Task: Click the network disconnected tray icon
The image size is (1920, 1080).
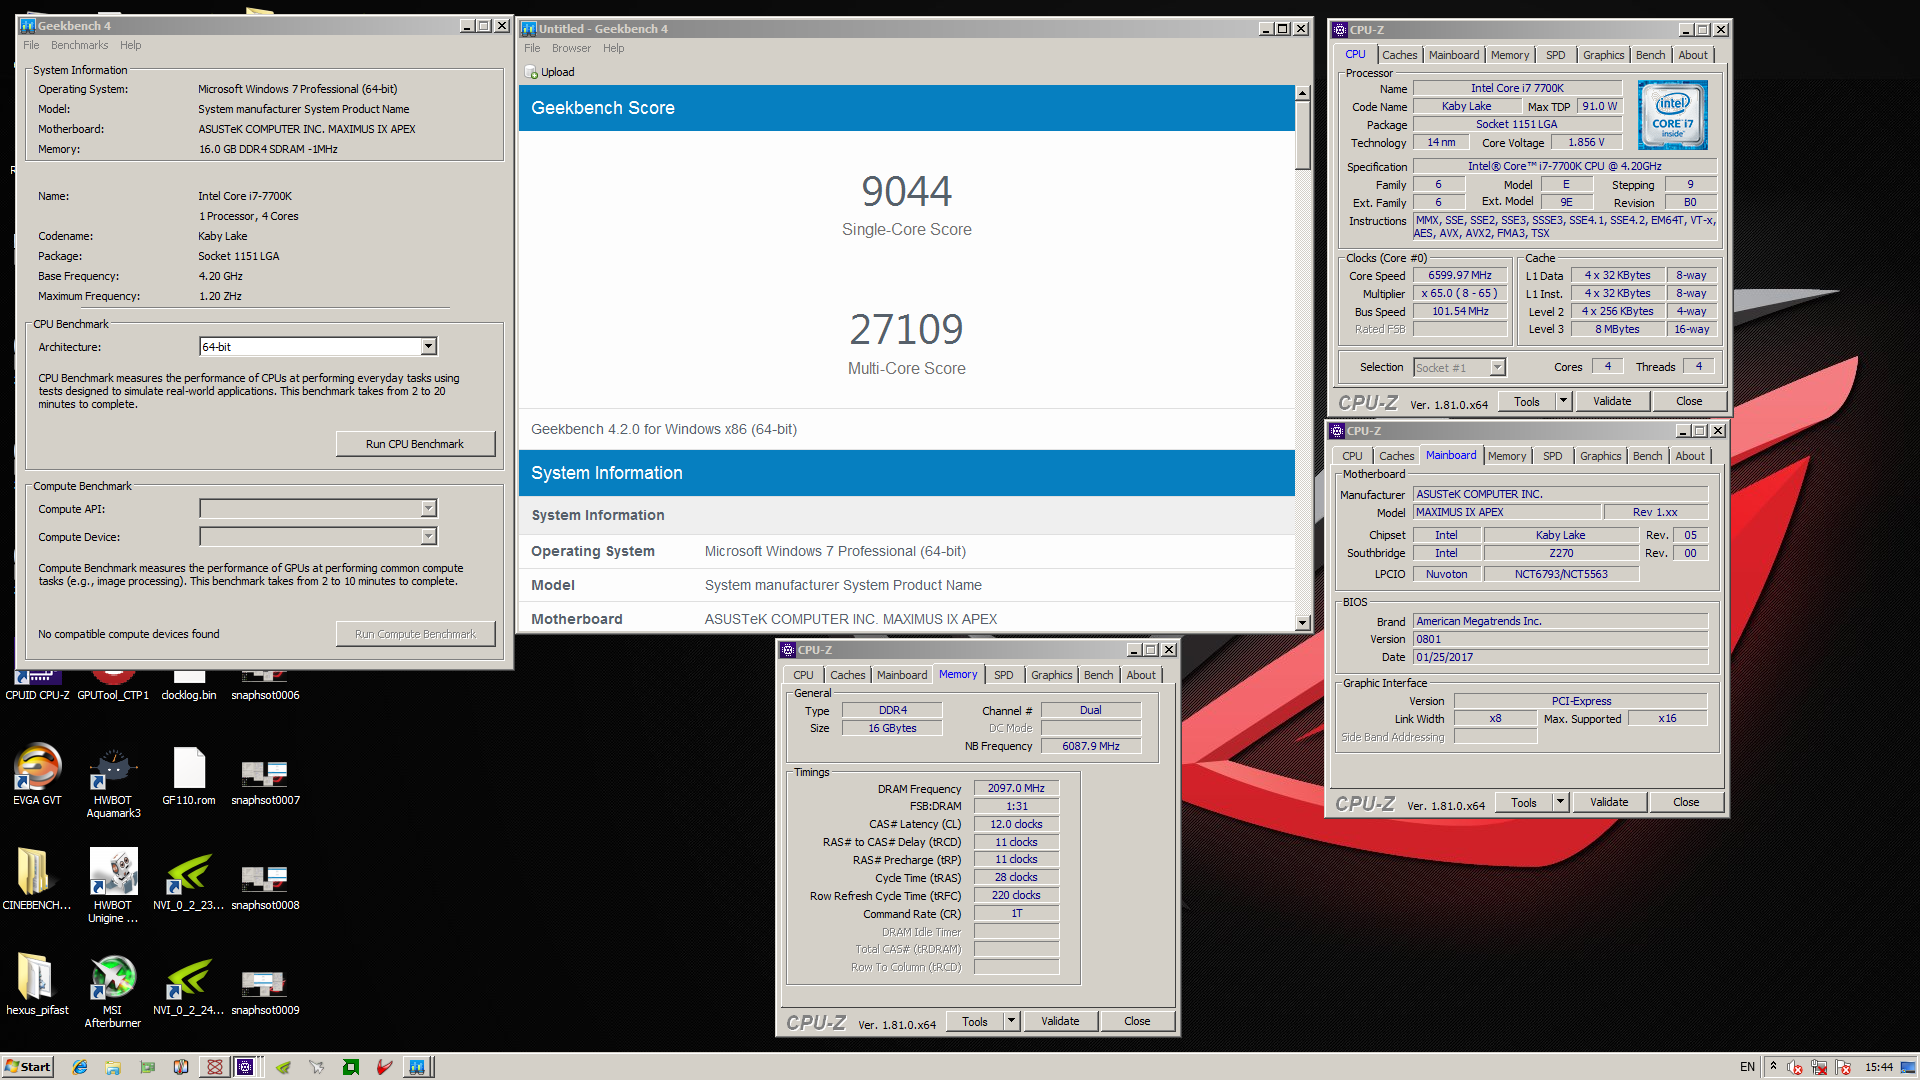Action: pyautogui.click(x=1818, y=1067)
